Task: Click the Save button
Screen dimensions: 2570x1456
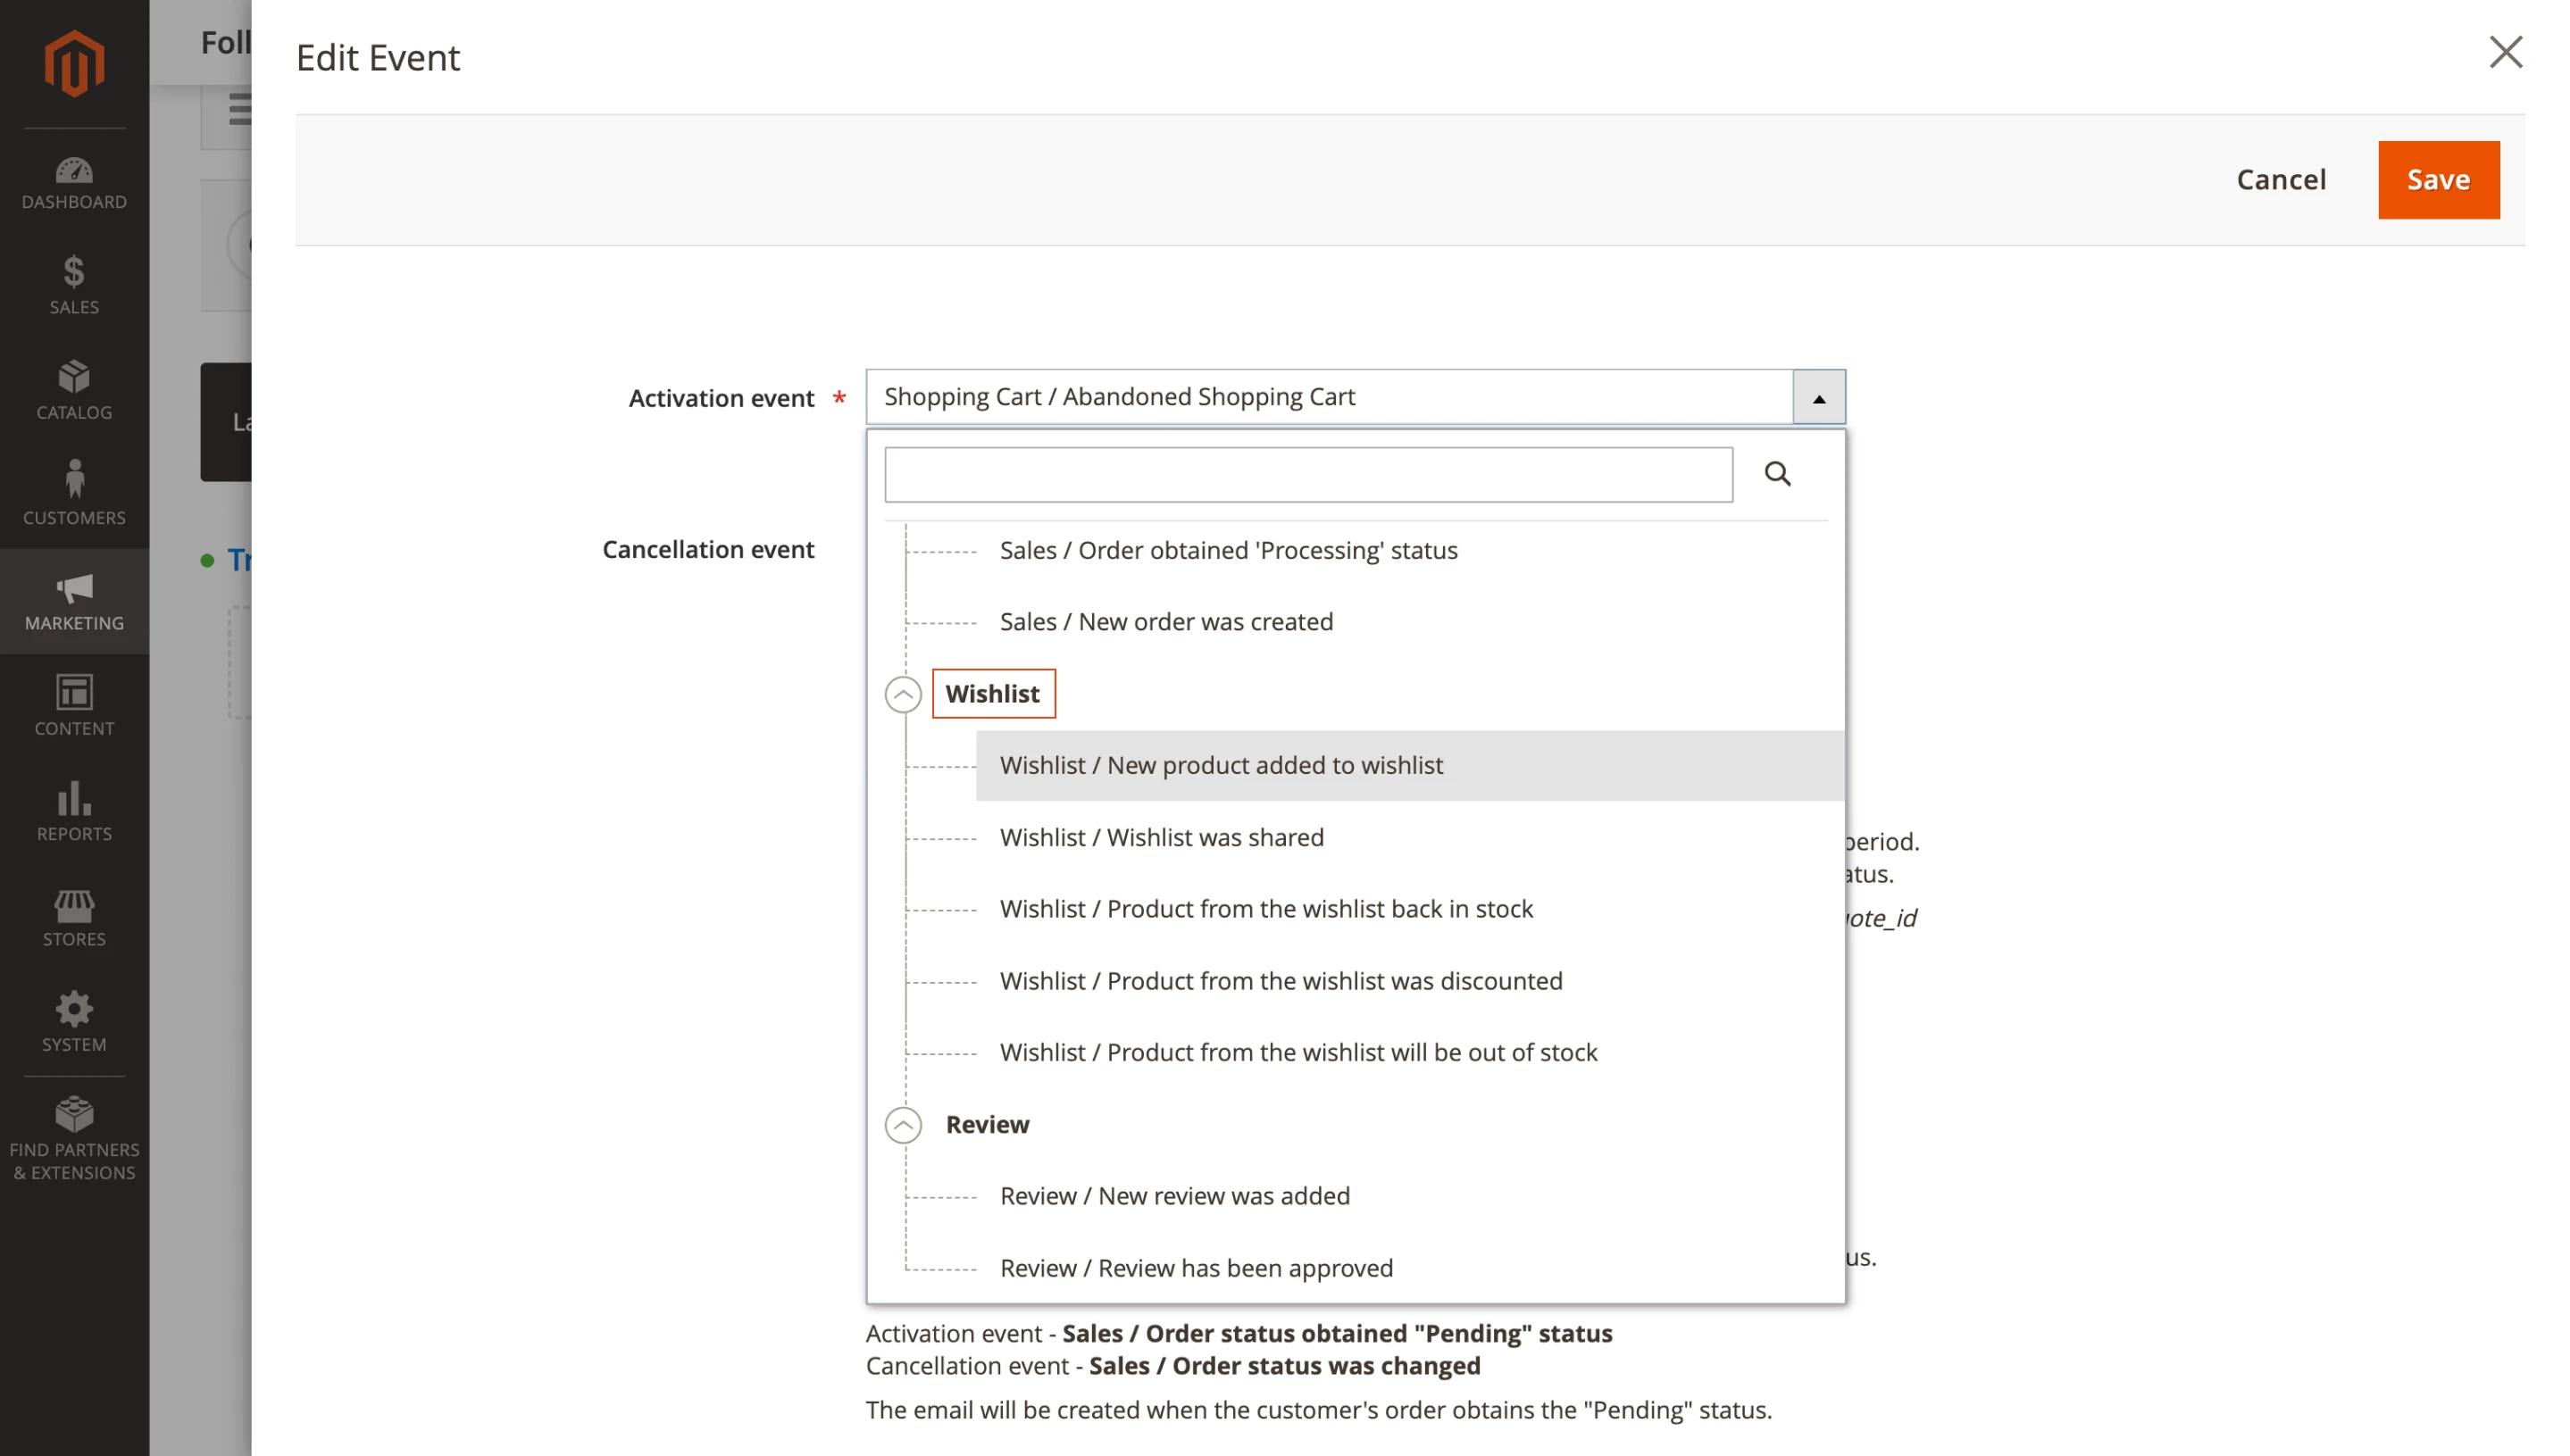Action: pos(2437,180)
